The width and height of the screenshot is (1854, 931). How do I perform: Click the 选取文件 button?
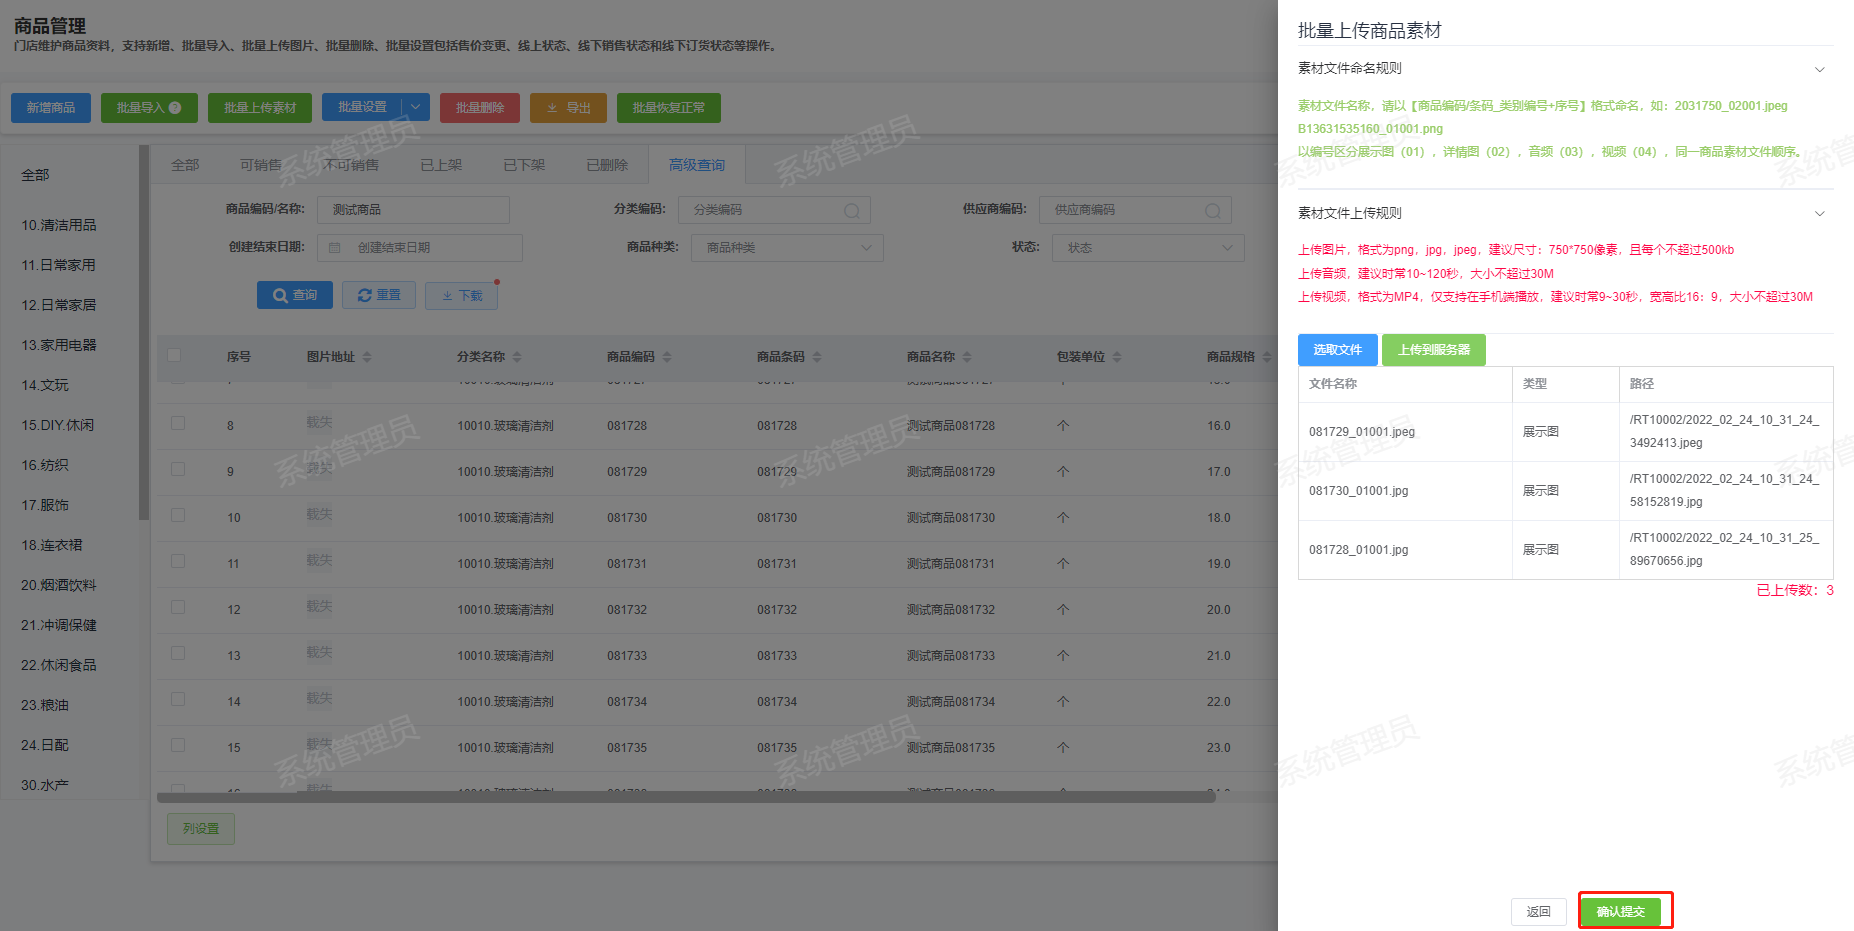tap(1337, 350)
